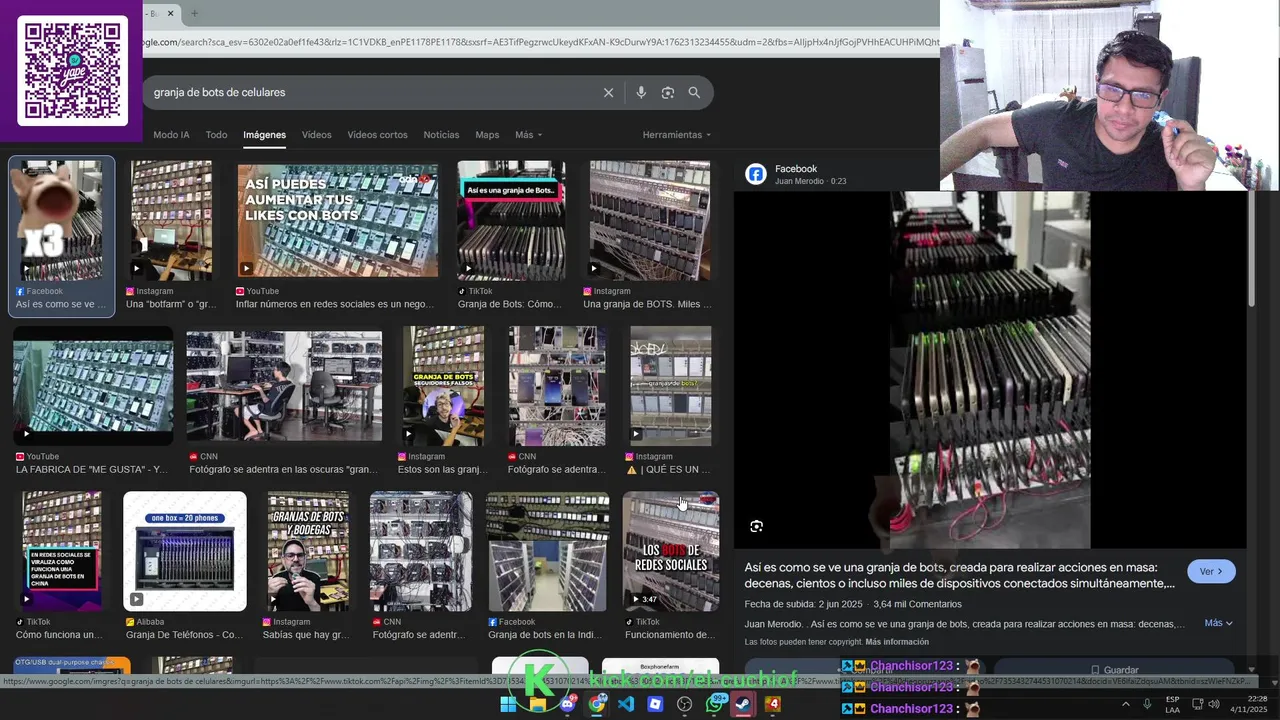Switch to the Videos cortos tab
1280x720 pixels.
377,135
